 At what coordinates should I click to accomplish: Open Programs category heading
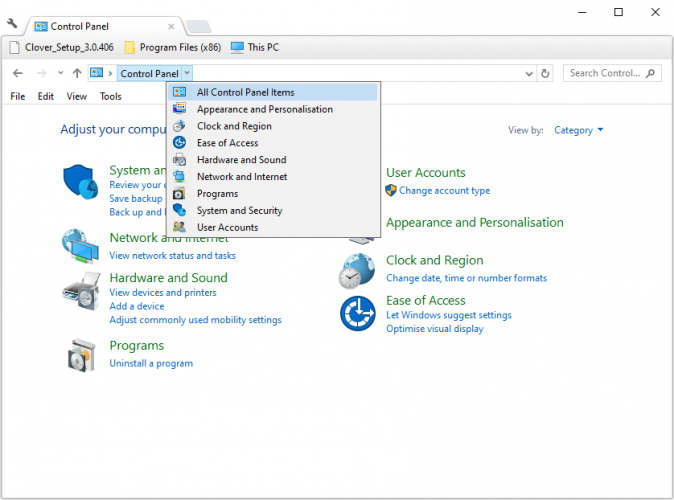coord(137,345)
